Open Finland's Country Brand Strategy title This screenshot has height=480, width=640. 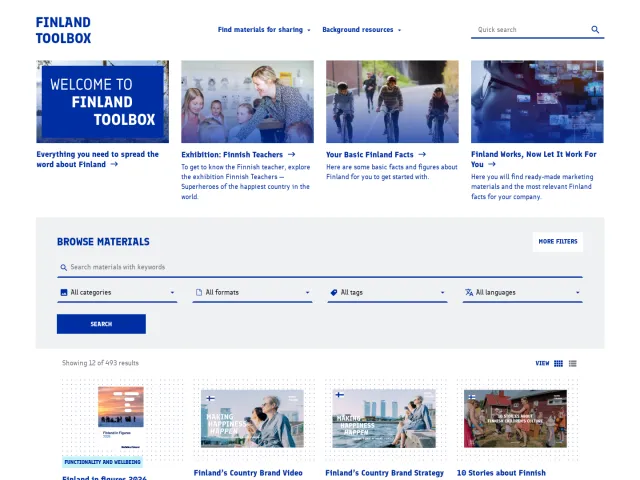(x=384, y=473)
